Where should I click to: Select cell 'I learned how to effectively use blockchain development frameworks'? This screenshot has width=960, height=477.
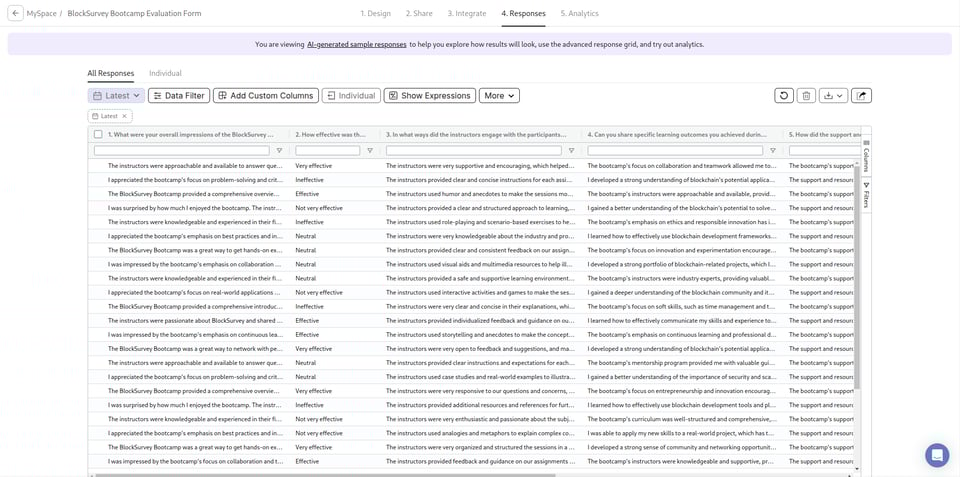tap(683, 236)
